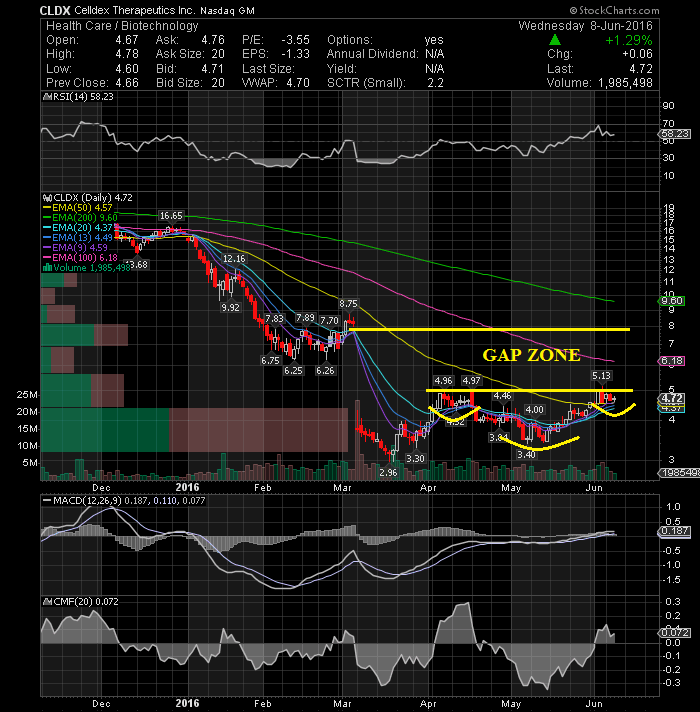Click the 'Health Care / Biotechnology' sector text

(x=122, y=26)
